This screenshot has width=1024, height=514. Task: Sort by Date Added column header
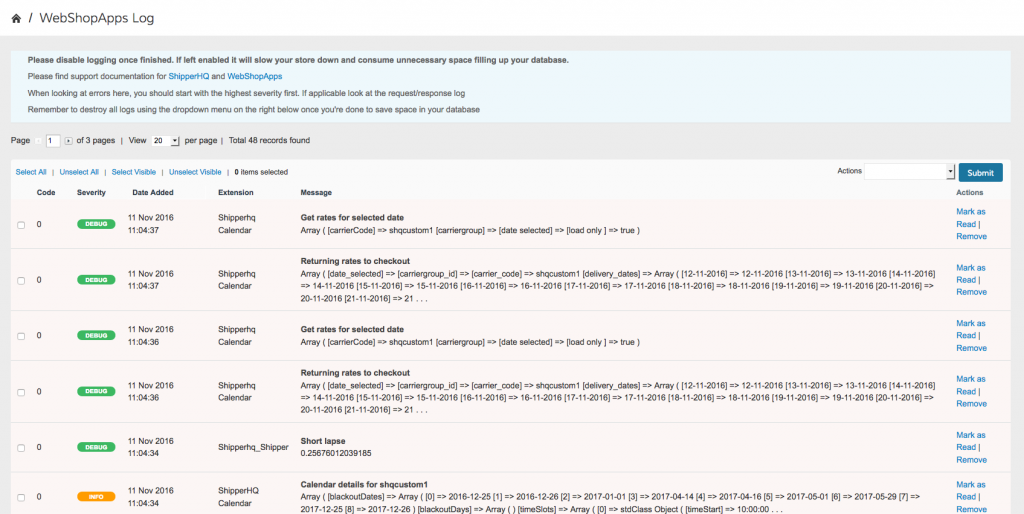(x=152, y=192)
